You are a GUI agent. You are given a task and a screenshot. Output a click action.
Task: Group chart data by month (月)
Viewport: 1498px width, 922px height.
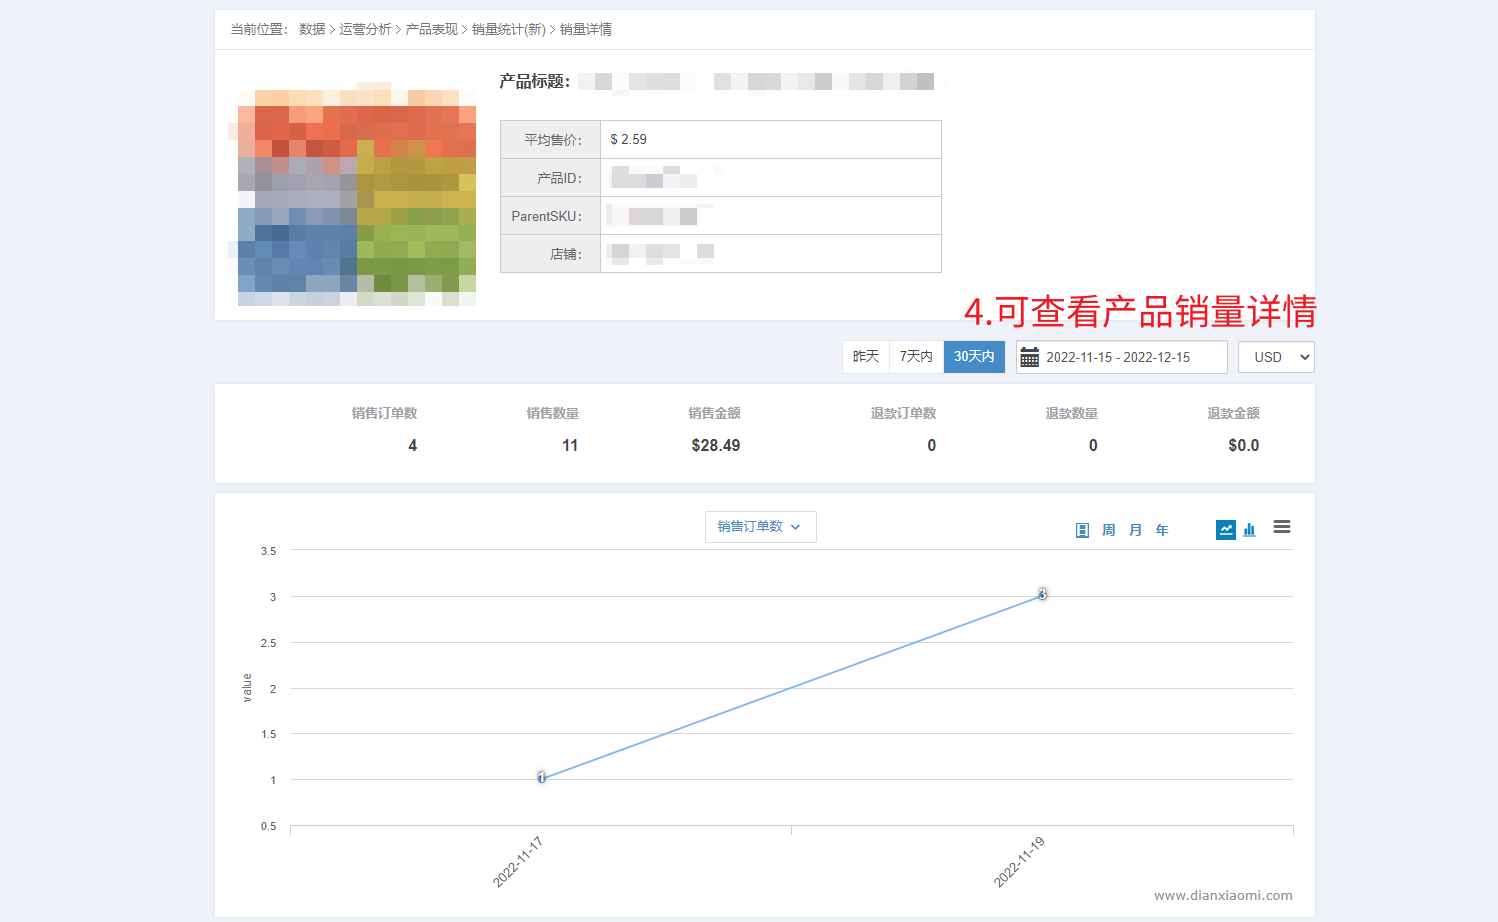pyautogui.click(x=1136, y=530)
